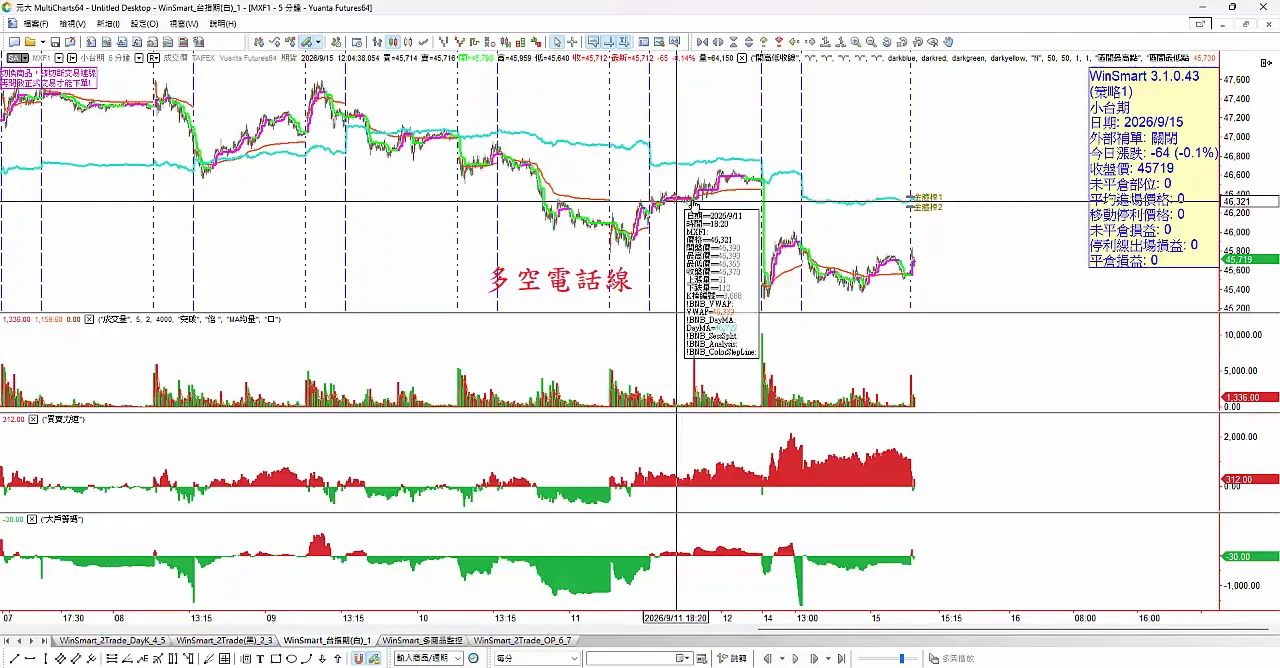The image size is (1280, 668).
Task: Select the arrow pointer tool
Action: 557,42
